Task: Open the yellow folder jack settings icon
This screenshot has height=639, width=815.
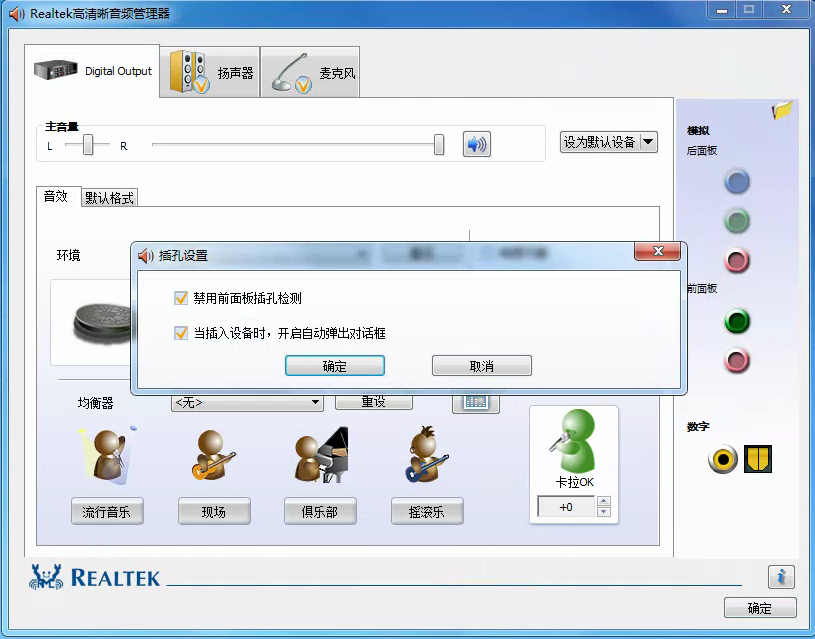Action: pos(782,110)
